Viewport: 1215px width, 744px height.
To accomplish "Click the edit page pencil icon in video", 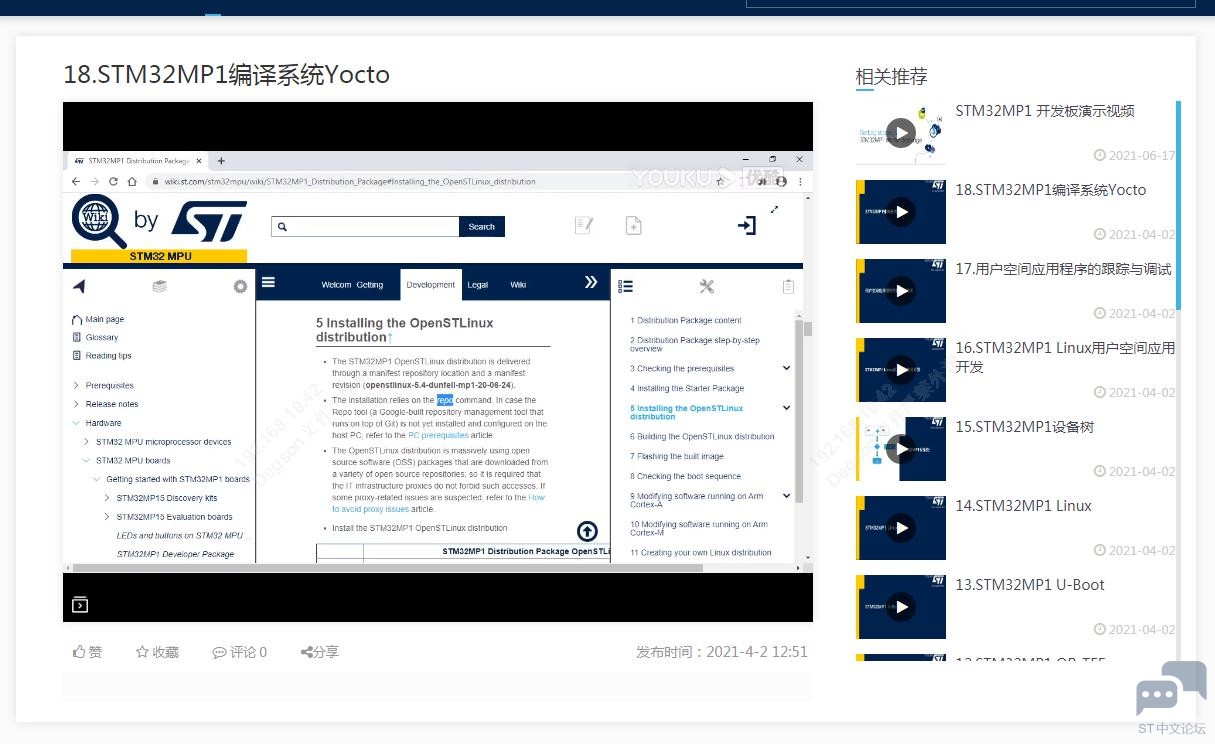I will click(584, 226).
